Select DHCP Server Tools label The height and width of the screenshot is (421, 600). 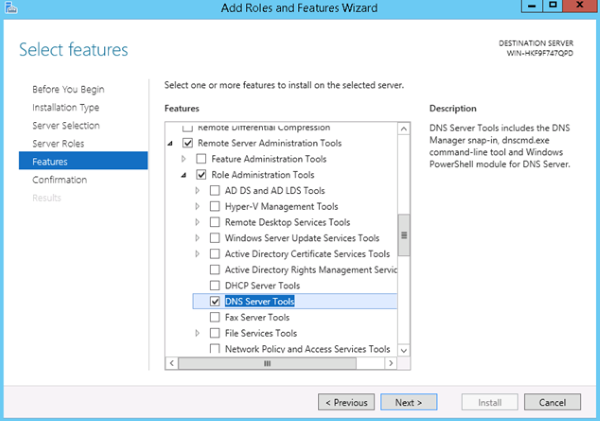tap(262, 286)
